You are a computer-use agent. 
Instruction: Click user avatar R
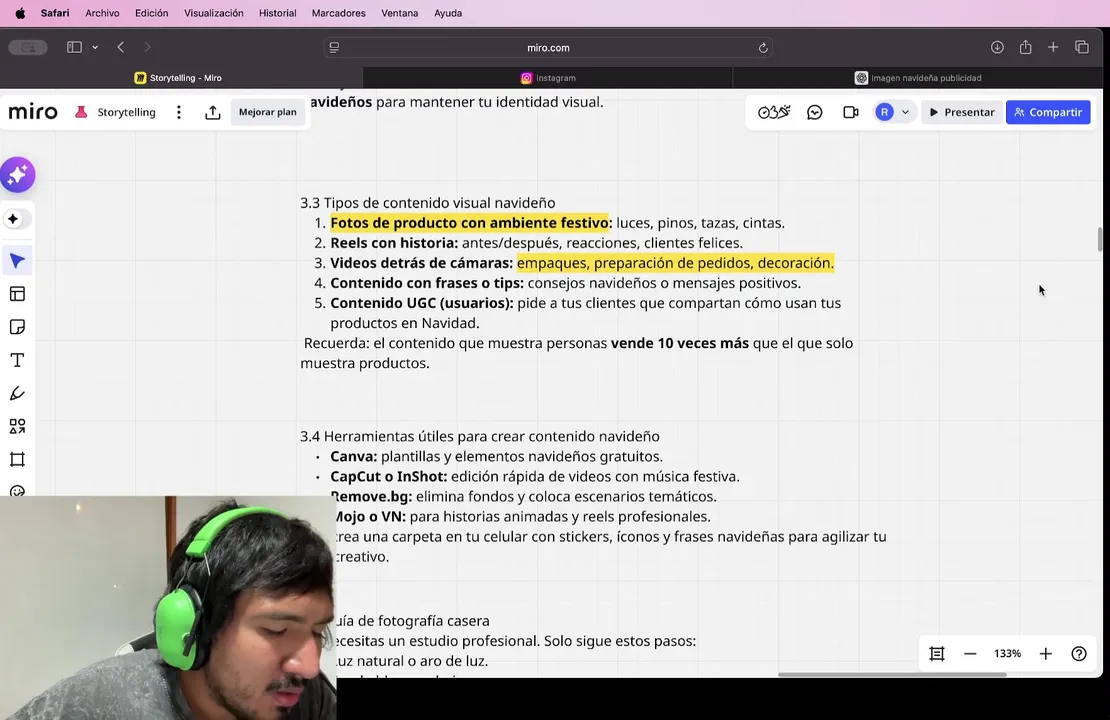coord(884,112)
